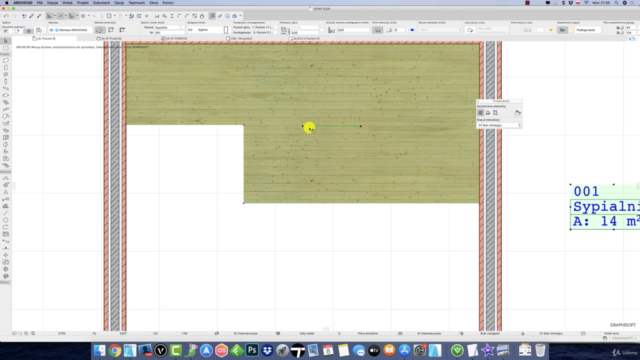Screen dimensions: 640x360
Task: Select the Line tool in the toolbox
Action: (6, 213)
